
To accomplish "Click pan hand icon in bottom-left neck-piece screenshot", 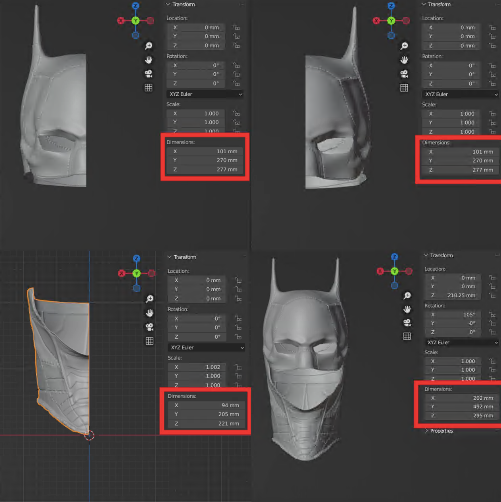I will point(150,313).
